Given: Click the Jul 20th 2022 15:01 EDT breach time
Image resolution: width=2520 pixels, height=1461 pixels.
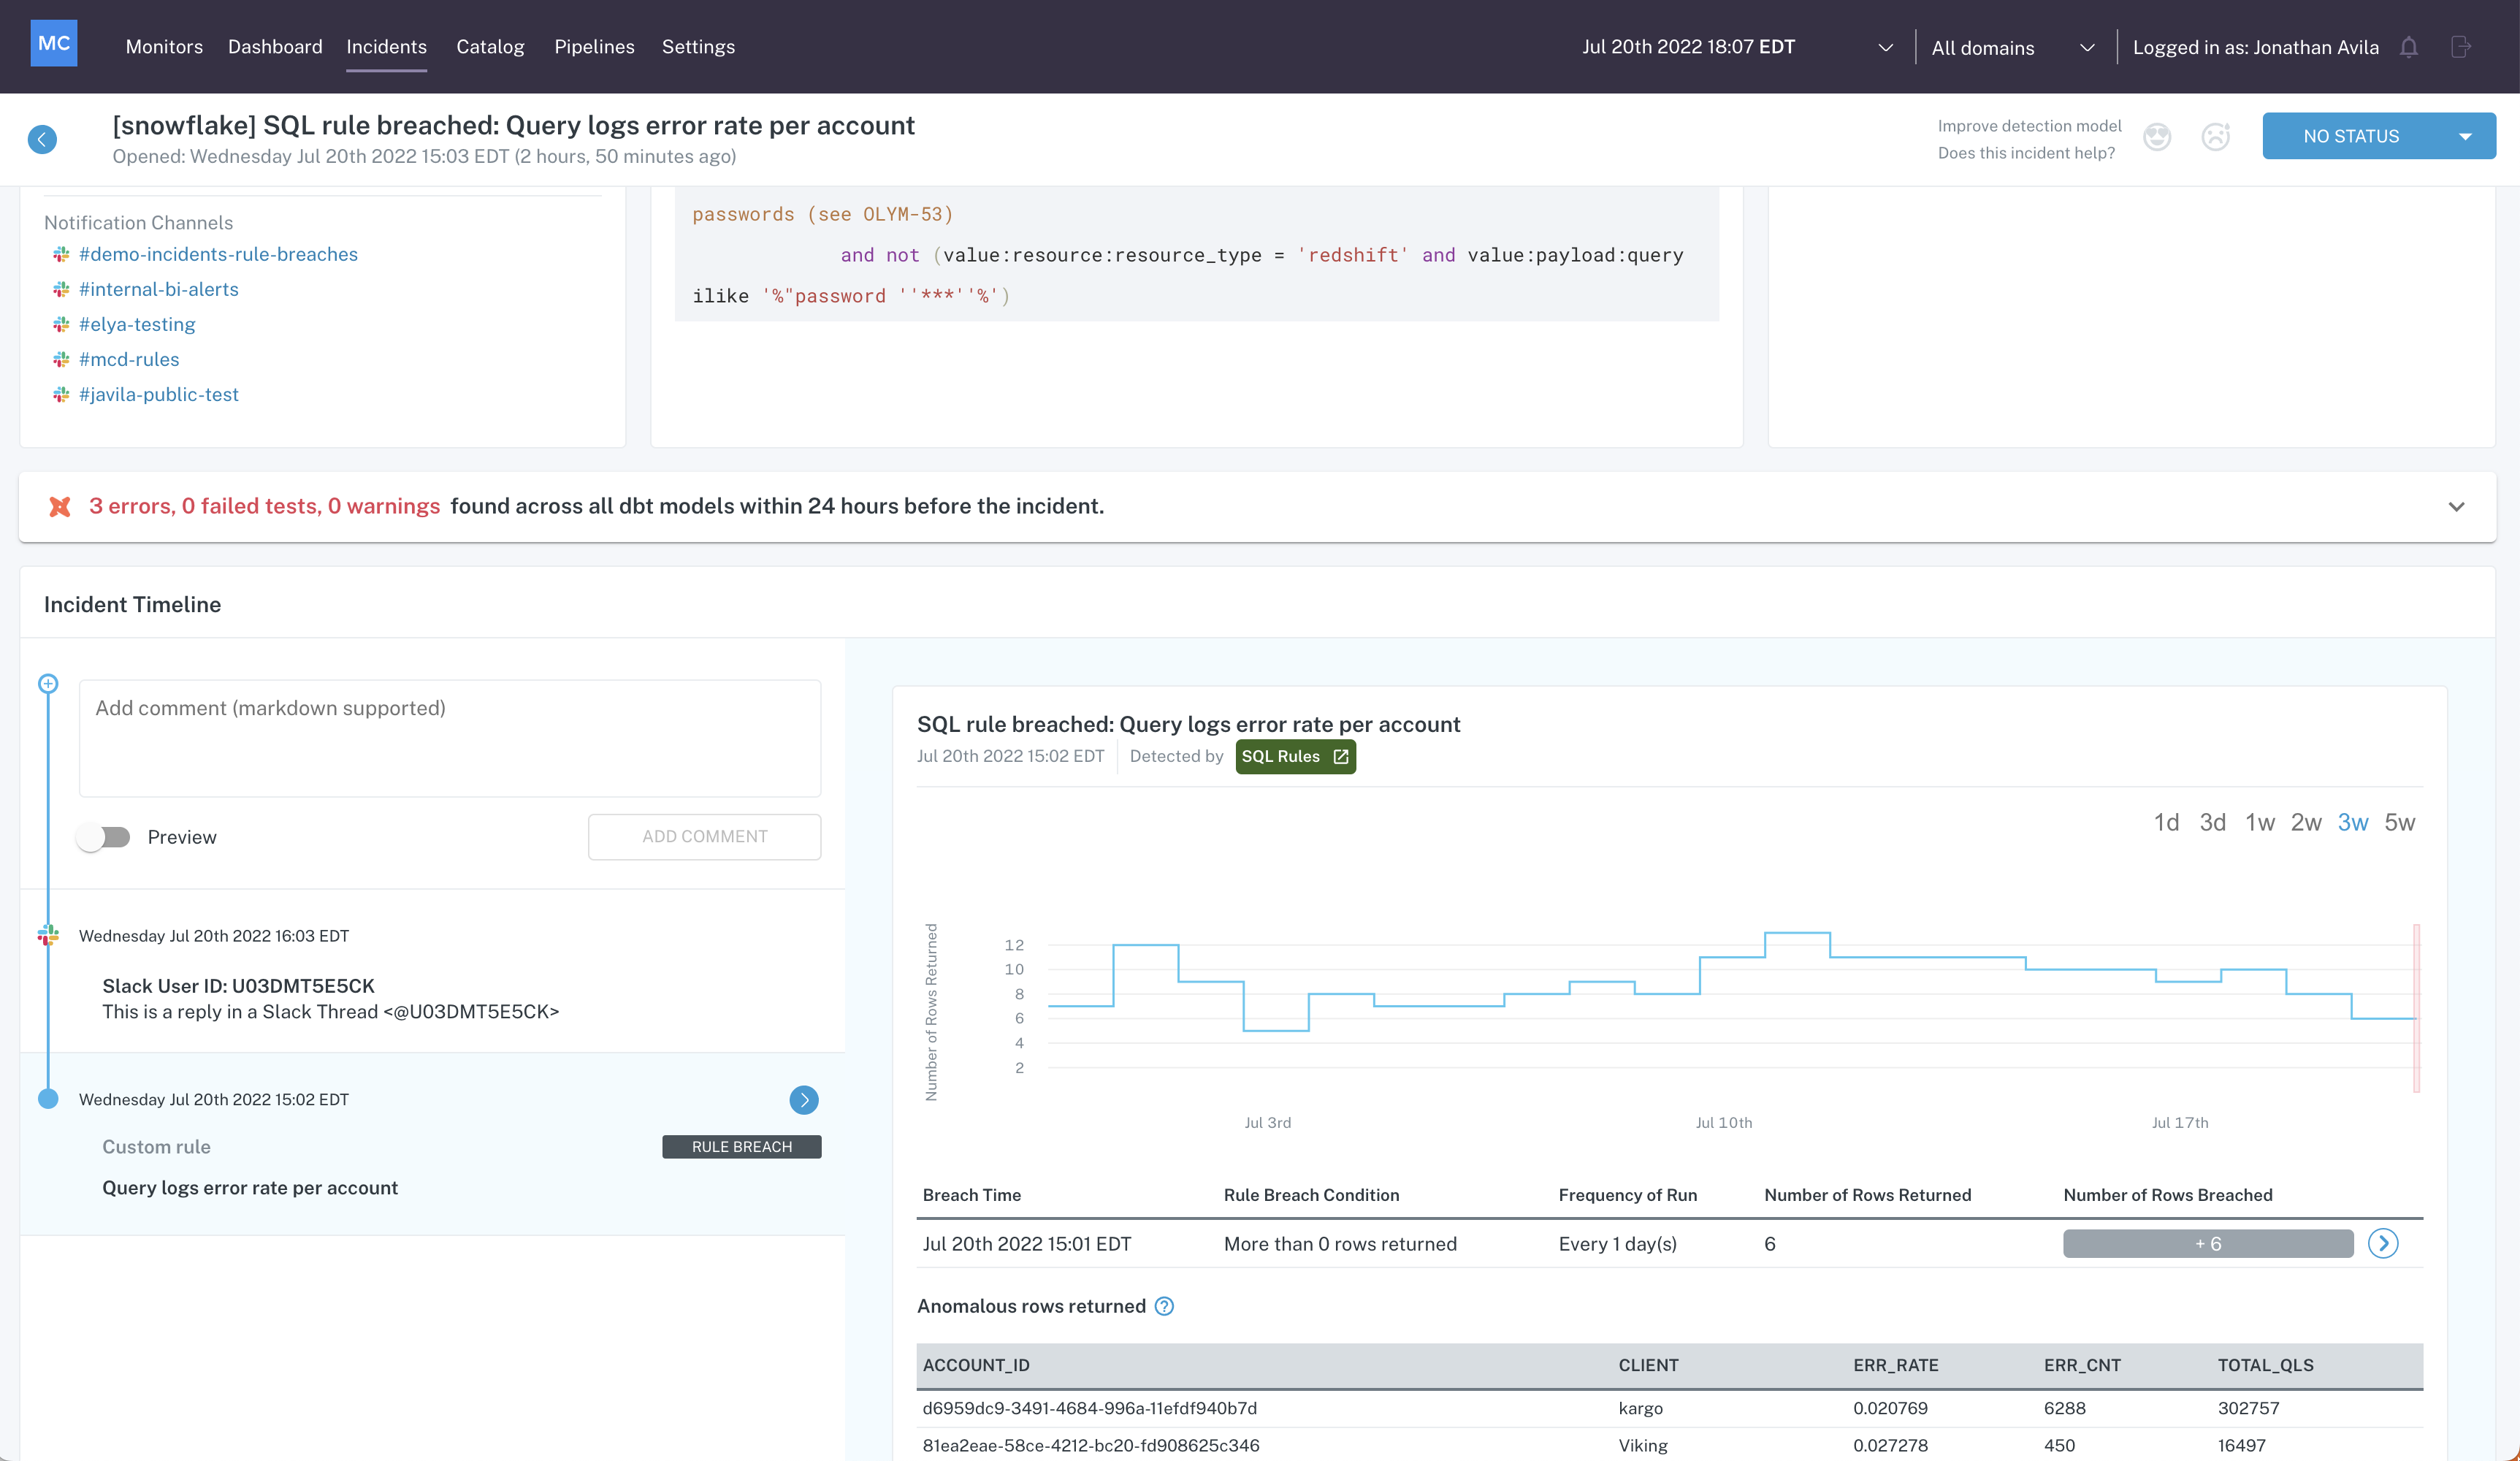Looking at the screenshot, I should [1026, 1244].
